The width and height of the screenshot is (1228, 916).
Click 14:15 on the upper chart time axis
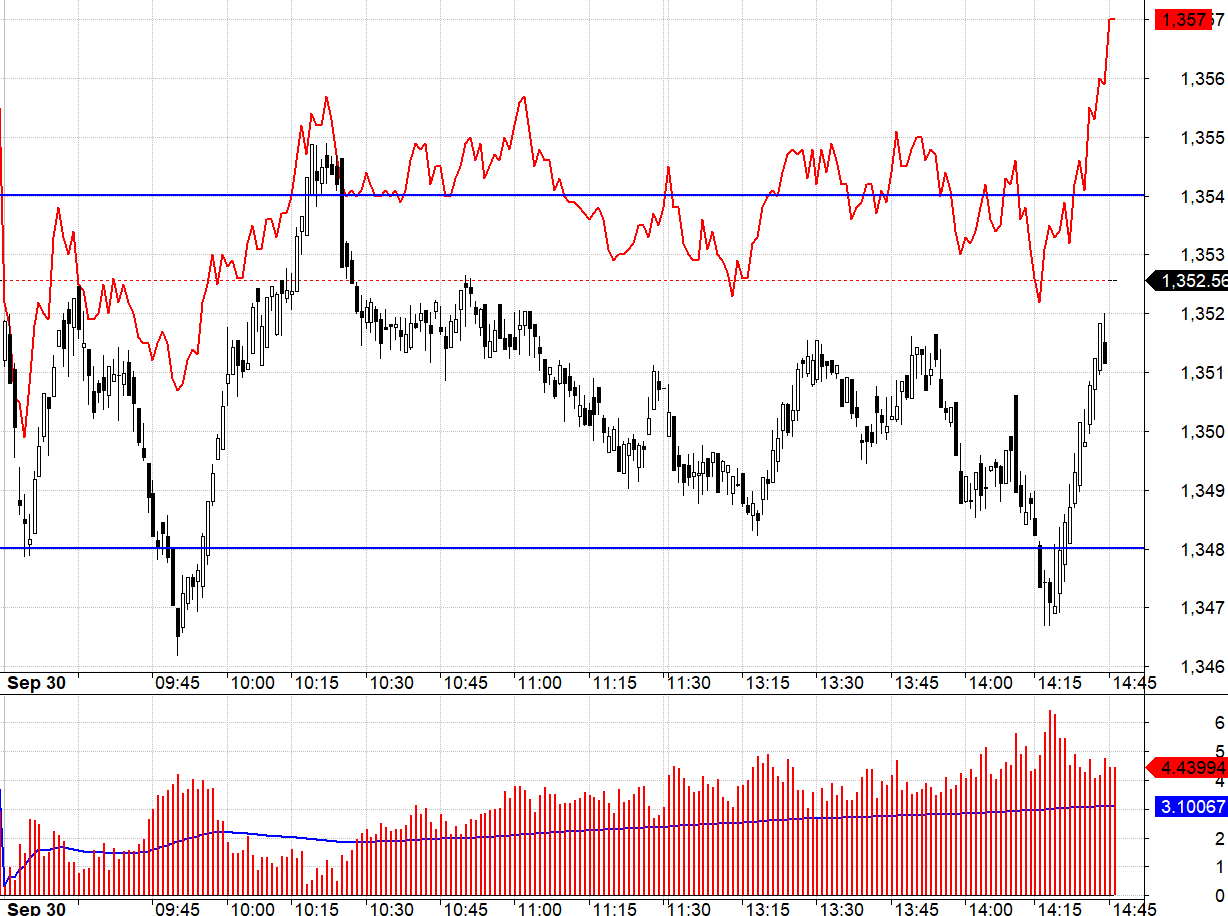(x=1061, y=683)
